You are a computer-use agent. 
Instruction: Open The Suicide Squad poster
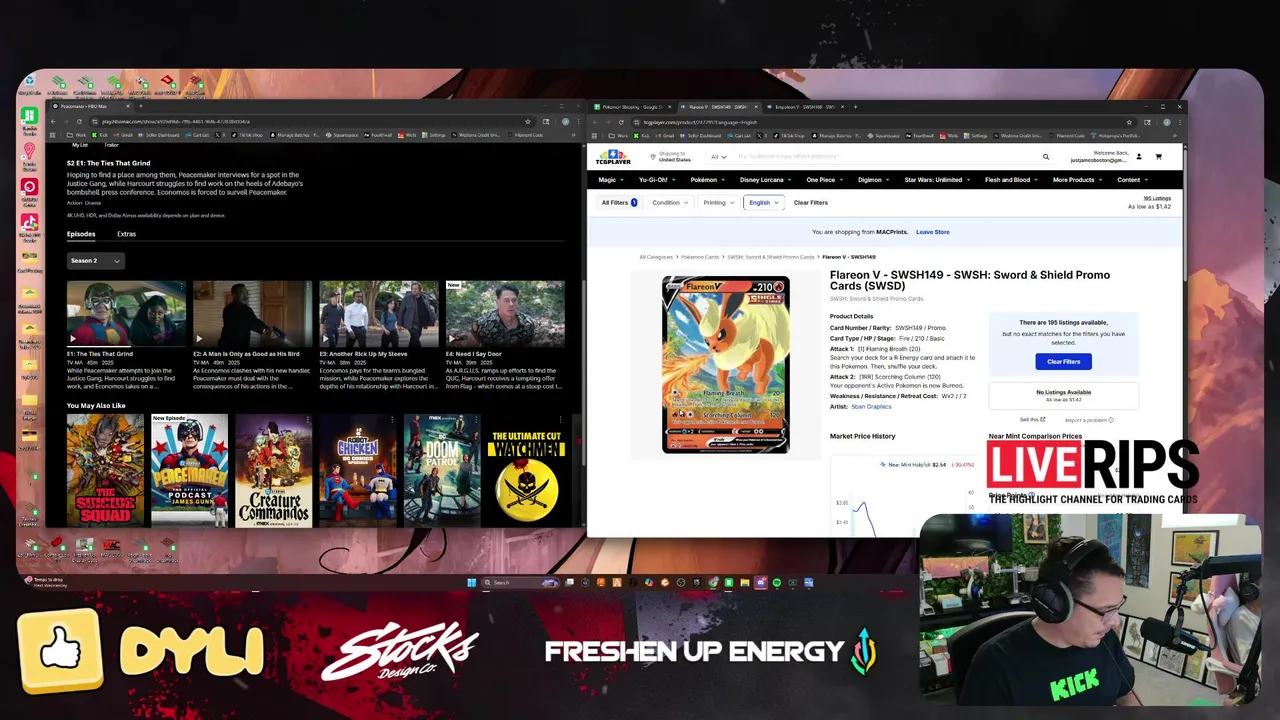pyautogui.click(x=105, y=470)
